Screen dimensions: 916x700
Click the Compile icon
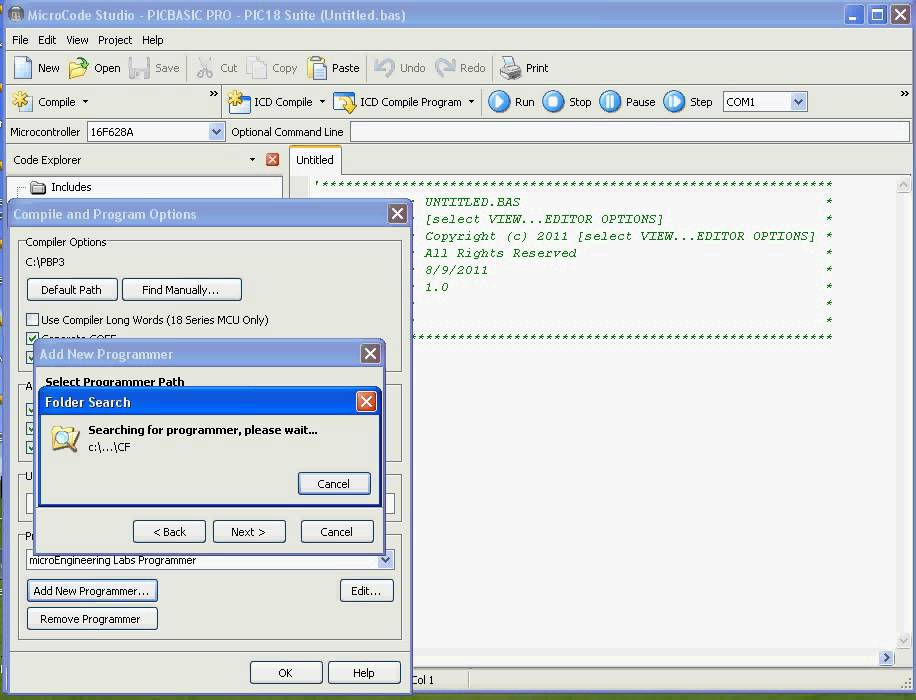pos(22,101)
